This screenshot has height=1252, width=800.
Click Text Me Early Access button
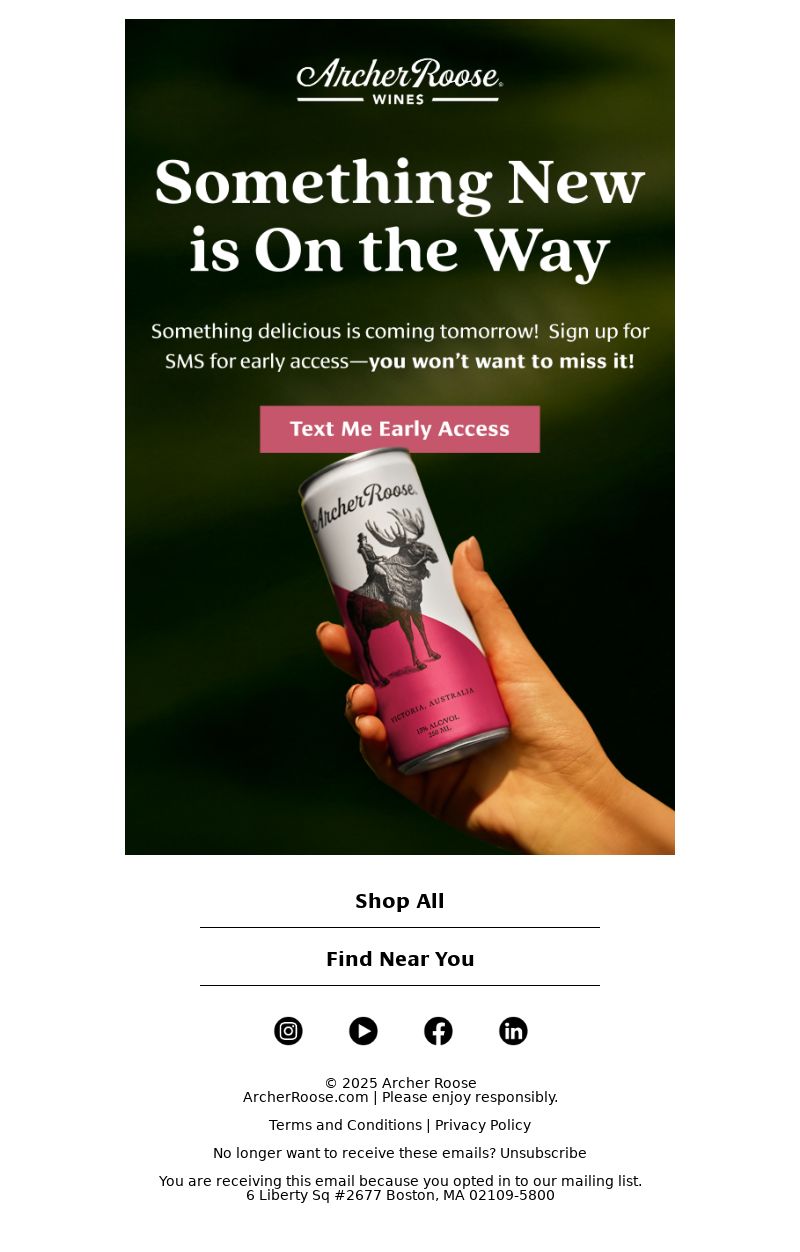click(400, 429)
